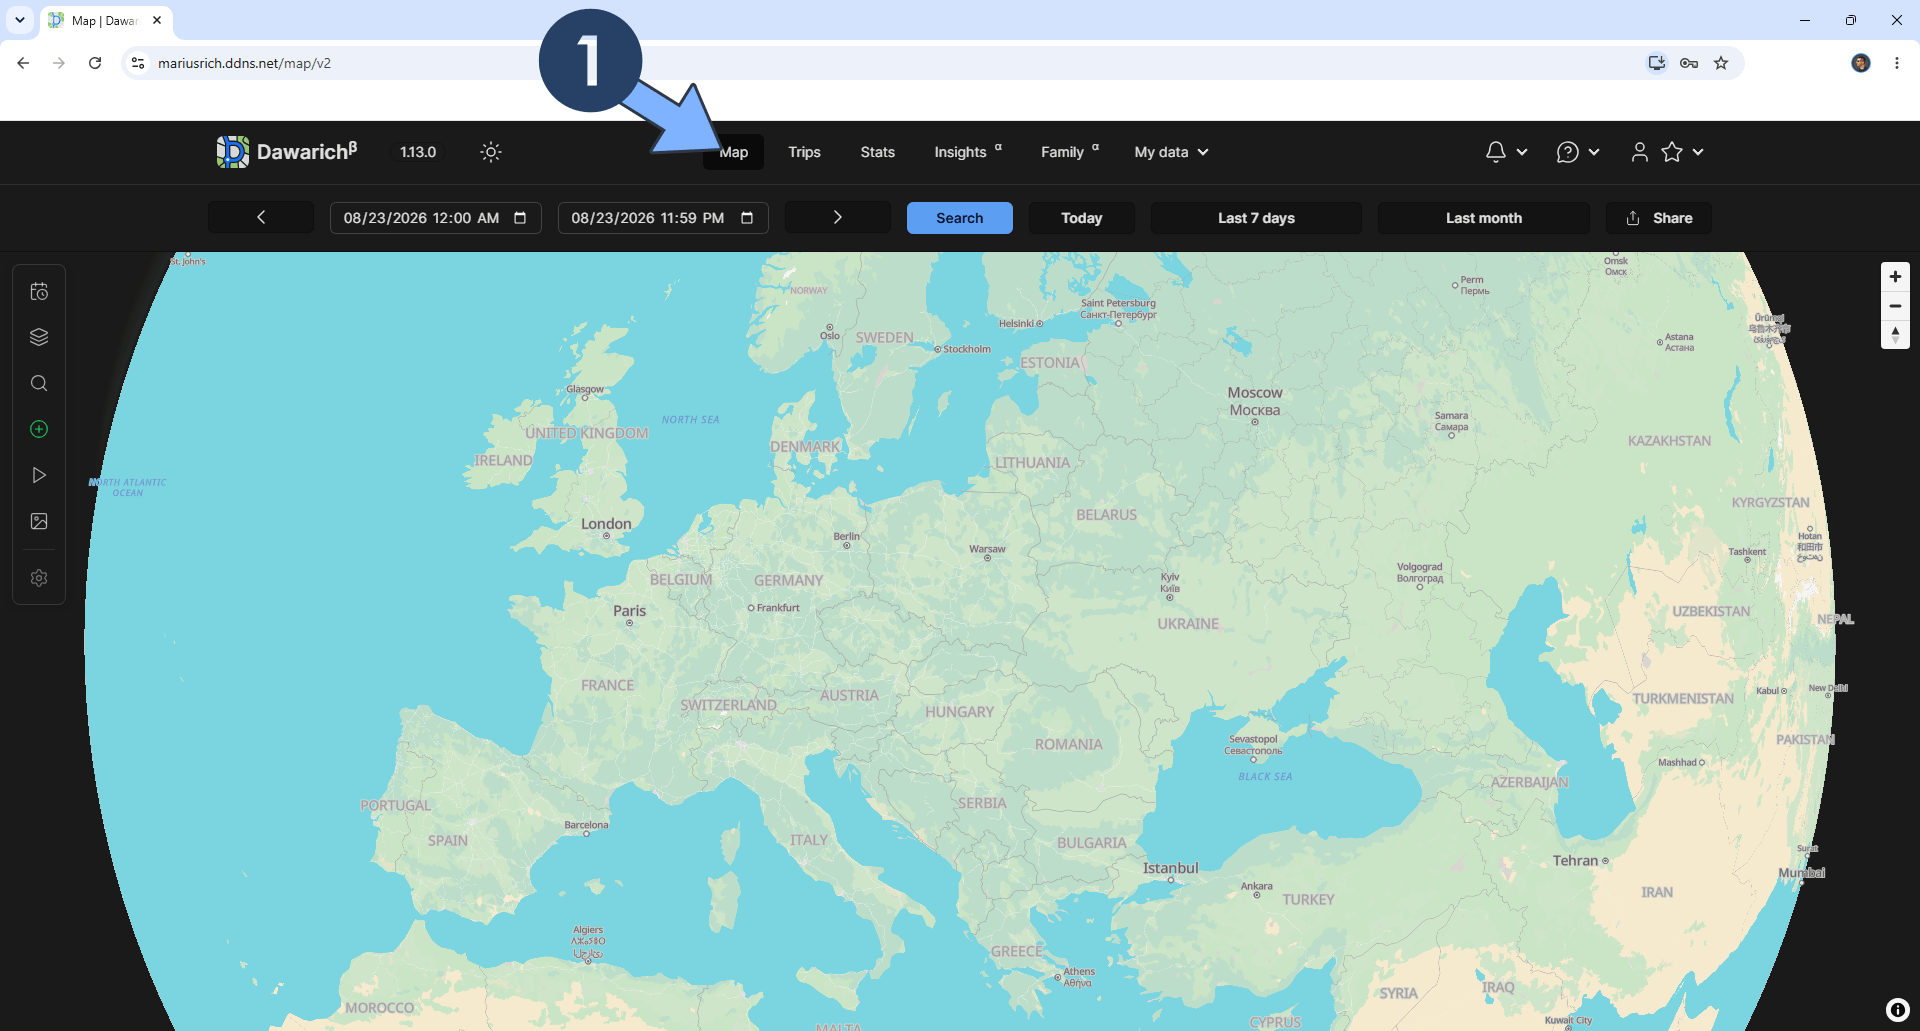Open the Chrome profile avatar
Viewport: 1920px width, 1031px height.
tap(1861, 63)
